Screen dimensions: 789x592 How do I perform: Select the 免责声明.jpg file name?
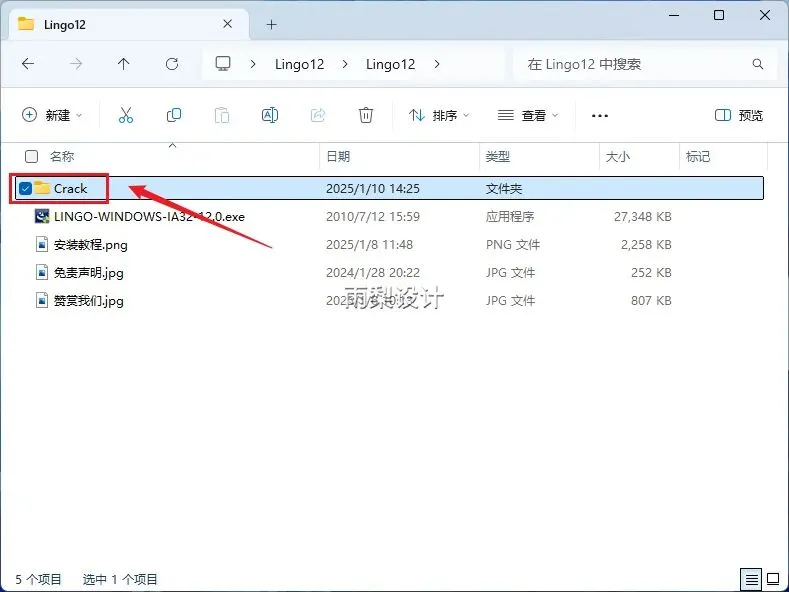click(x=89, y=273)
